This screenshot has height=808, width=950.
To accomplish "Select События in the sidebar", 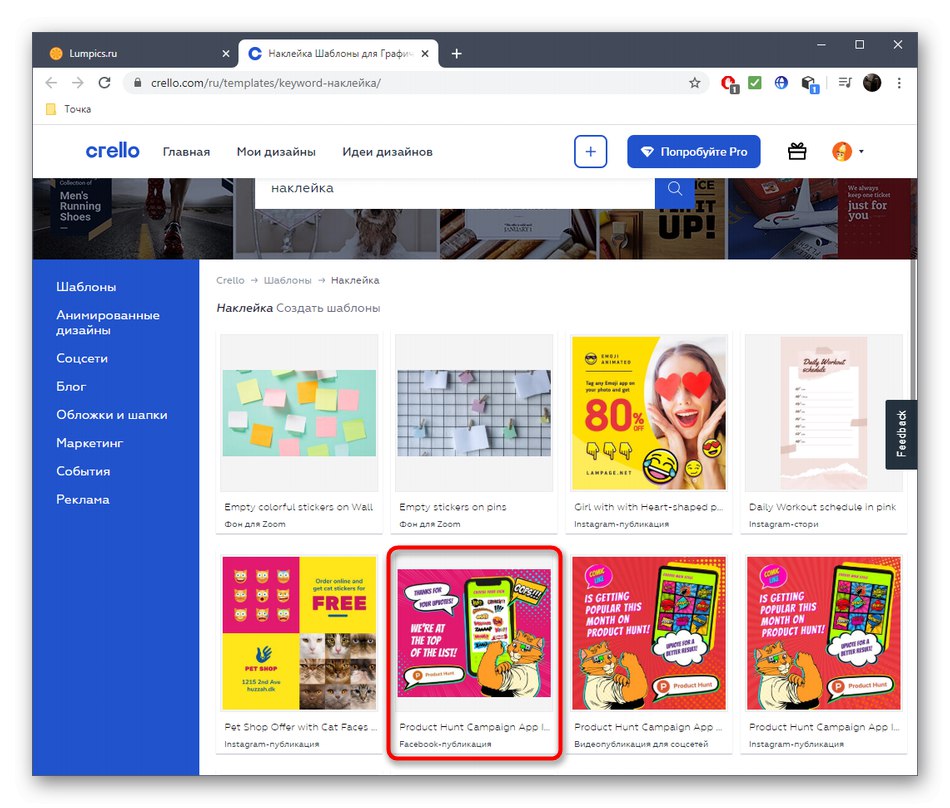I will (x=83, y=471).
